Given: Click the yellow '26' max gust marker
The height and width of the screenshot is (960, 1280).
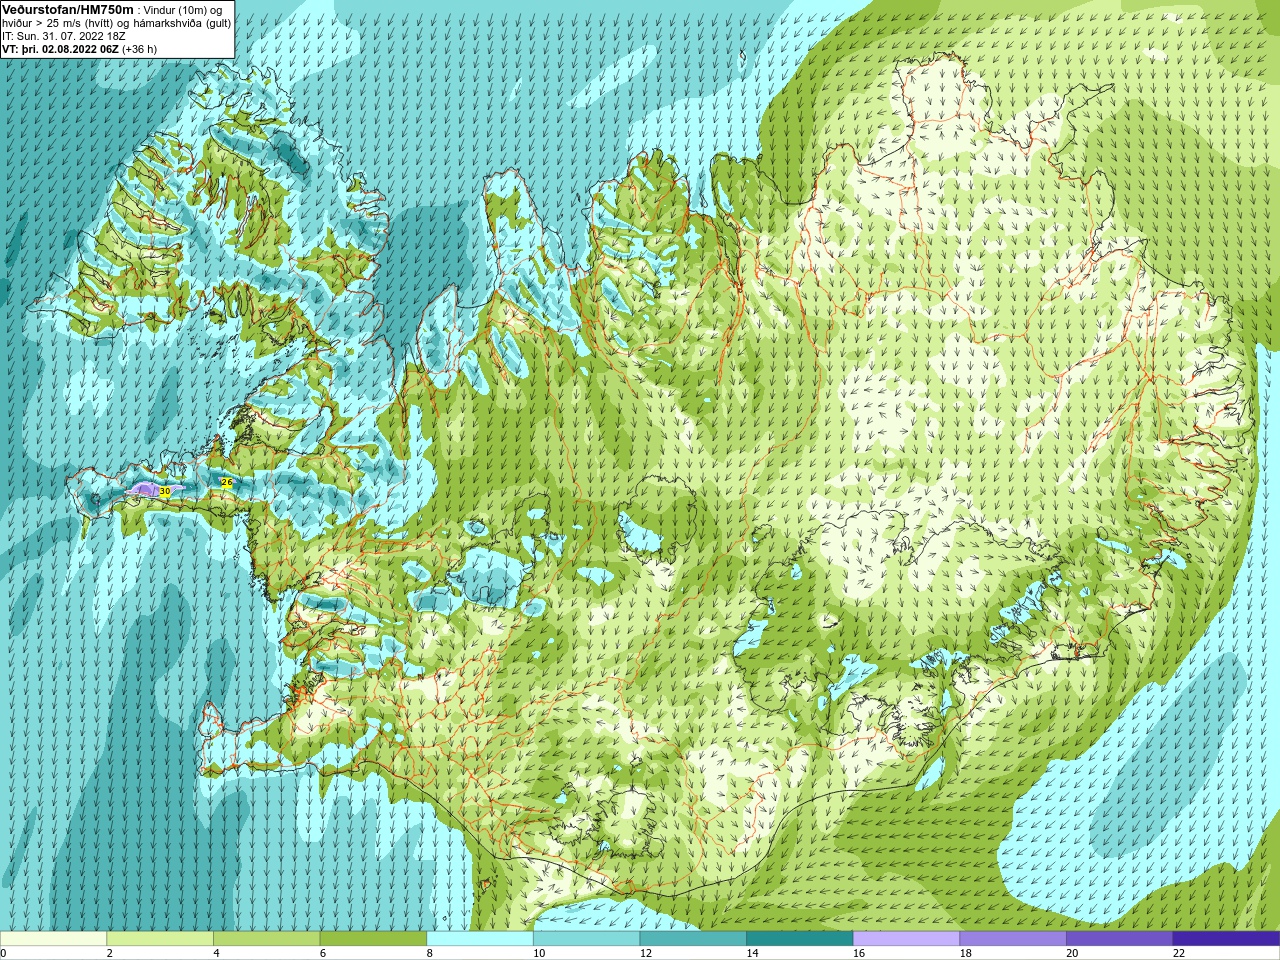Looking at the screenshot, I should pyautogui.click(x=227, y=482).
